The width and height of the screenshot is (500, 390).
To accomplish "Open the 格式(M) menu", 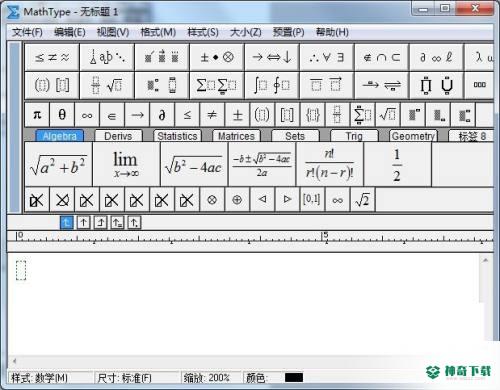I will pos(158,32).
